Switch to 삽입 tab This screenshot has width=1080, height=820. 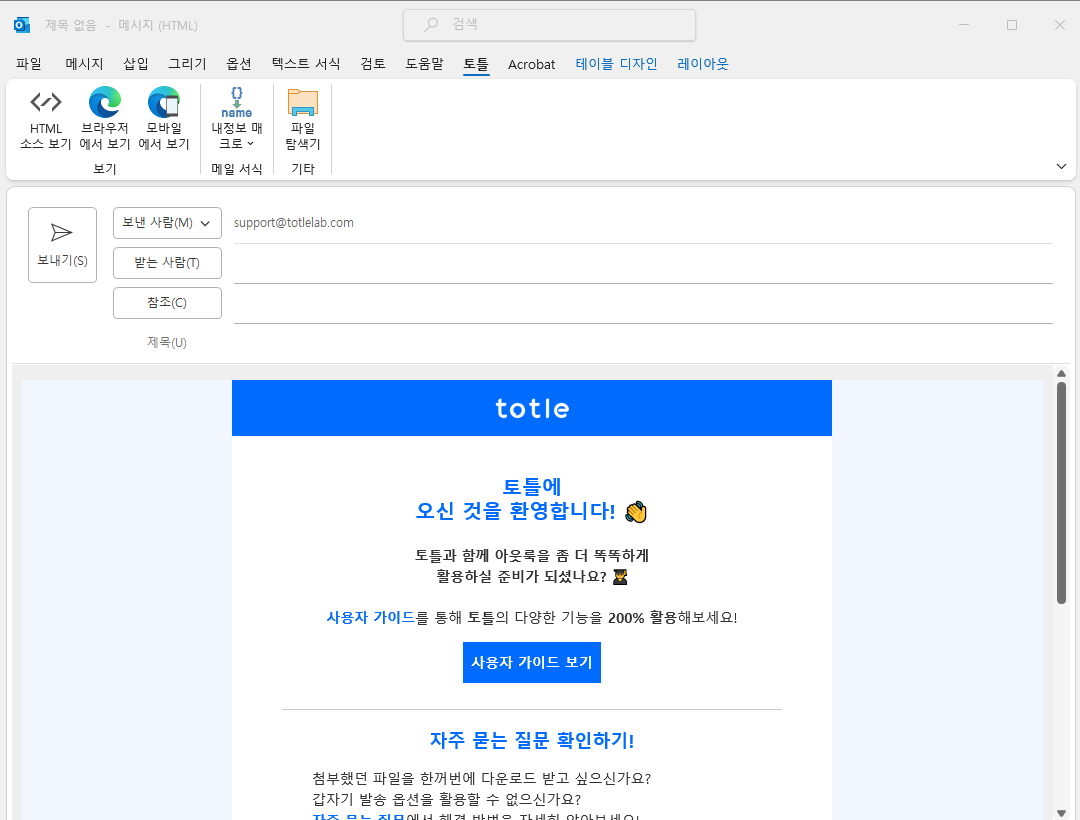point(136,64)
